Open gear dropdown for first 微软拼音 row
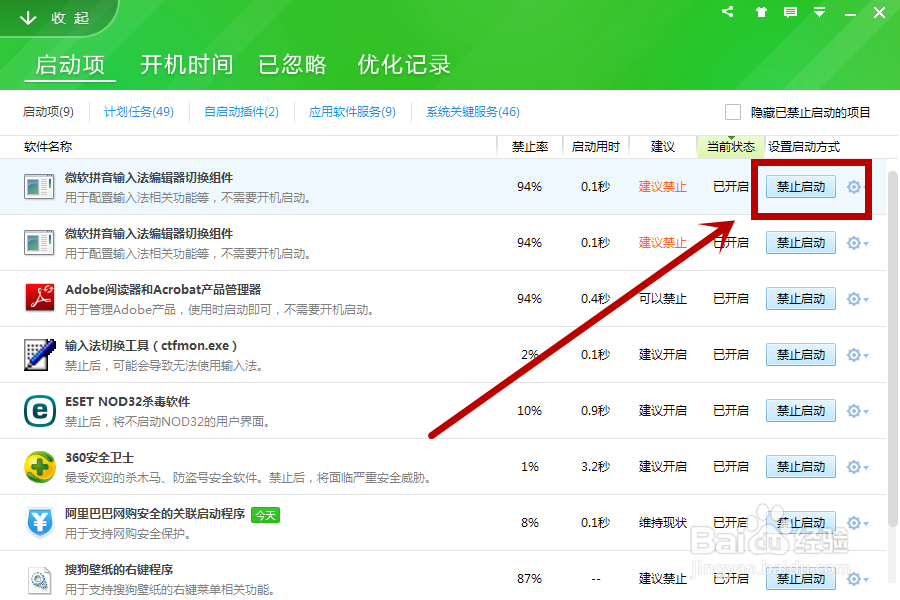 [x=858, y=187]
